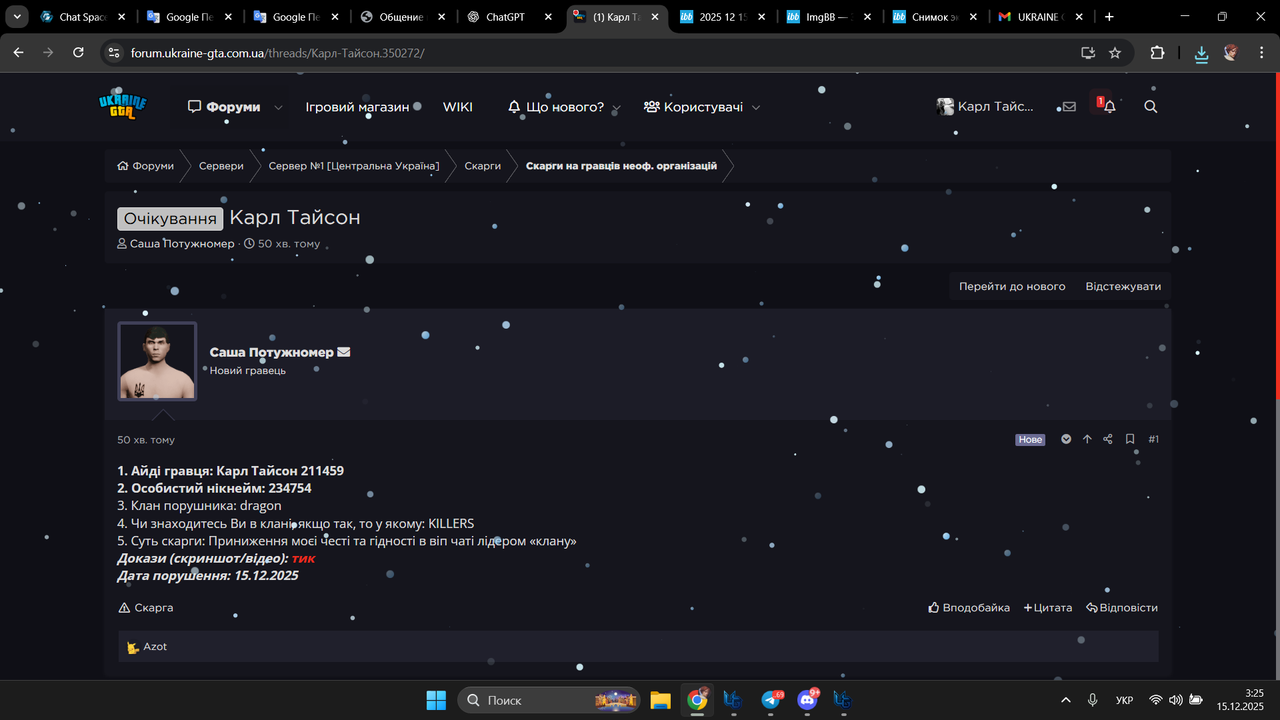This screenshot has height=720, width=1280.
Task: Expand the Форуми dropdown chevron
Action: point(278,107)
